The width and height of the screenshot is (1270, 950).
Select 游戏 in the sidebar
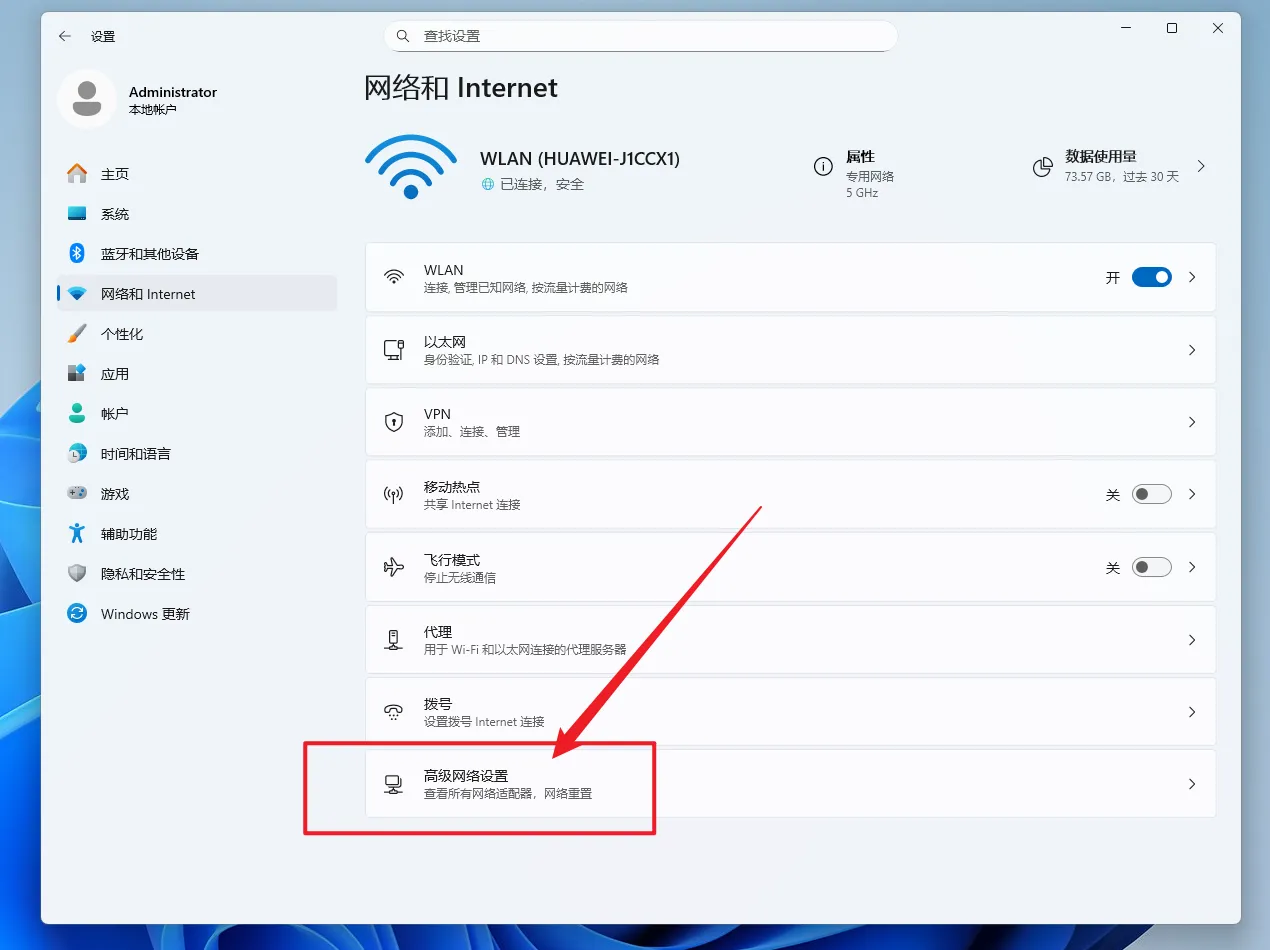197,494
